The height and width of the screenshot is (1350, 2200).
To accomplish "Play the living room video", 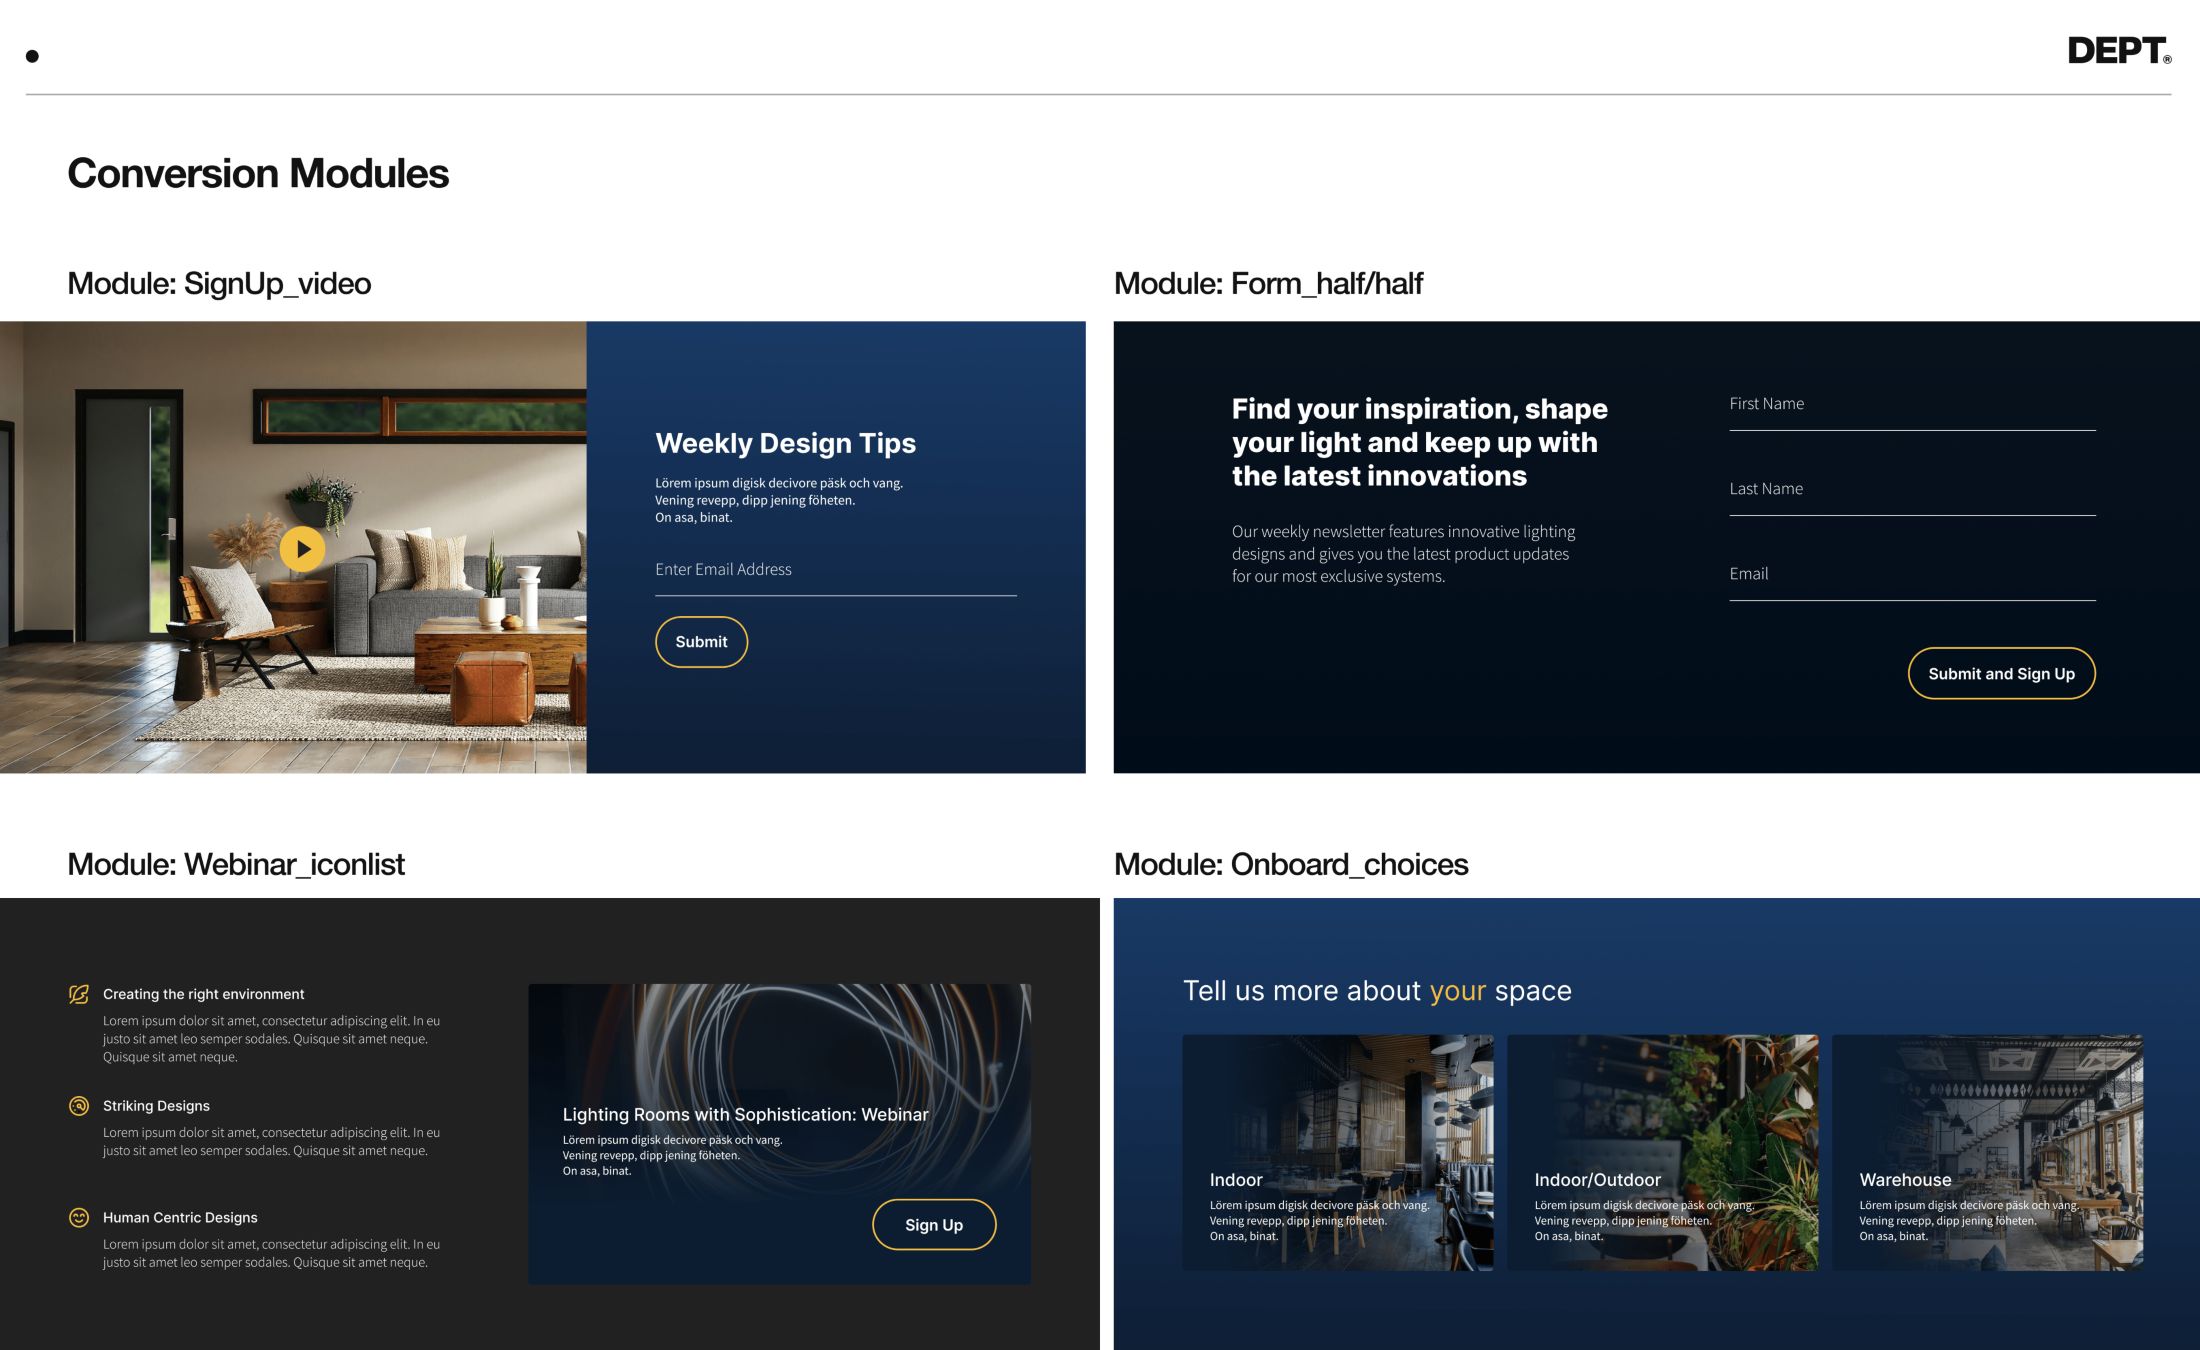I will (302, 549).
